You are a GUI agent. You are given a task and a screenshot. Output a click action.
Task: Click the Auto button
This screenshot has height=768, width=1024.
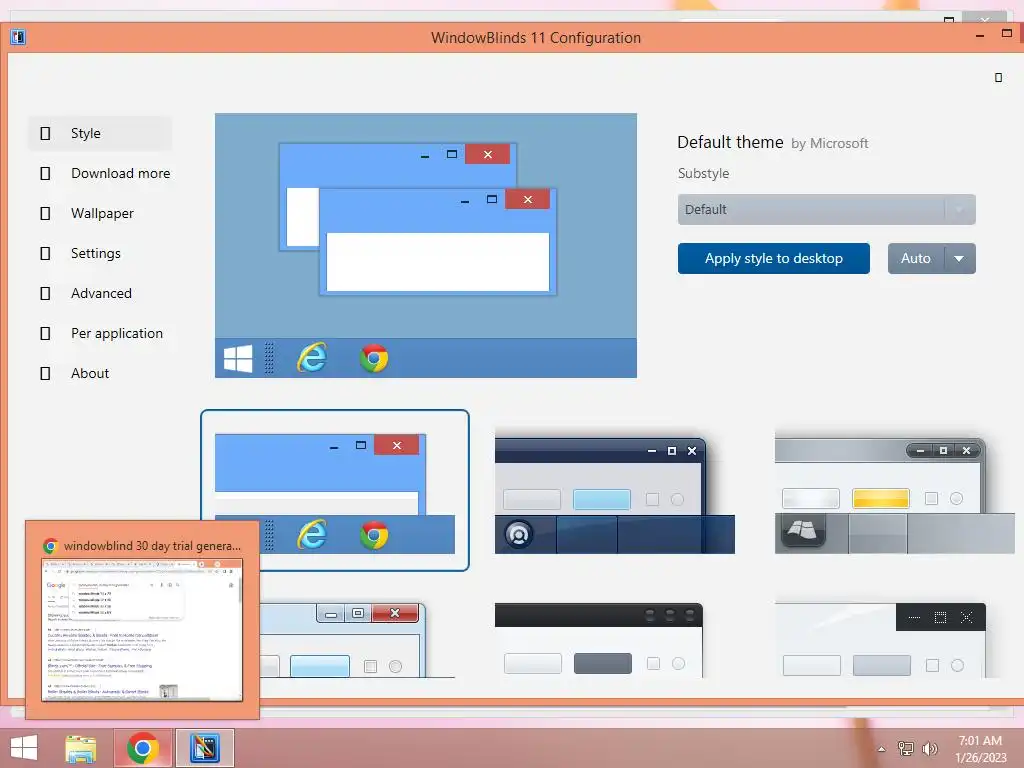pyautogui.click(x=916, y=259)
